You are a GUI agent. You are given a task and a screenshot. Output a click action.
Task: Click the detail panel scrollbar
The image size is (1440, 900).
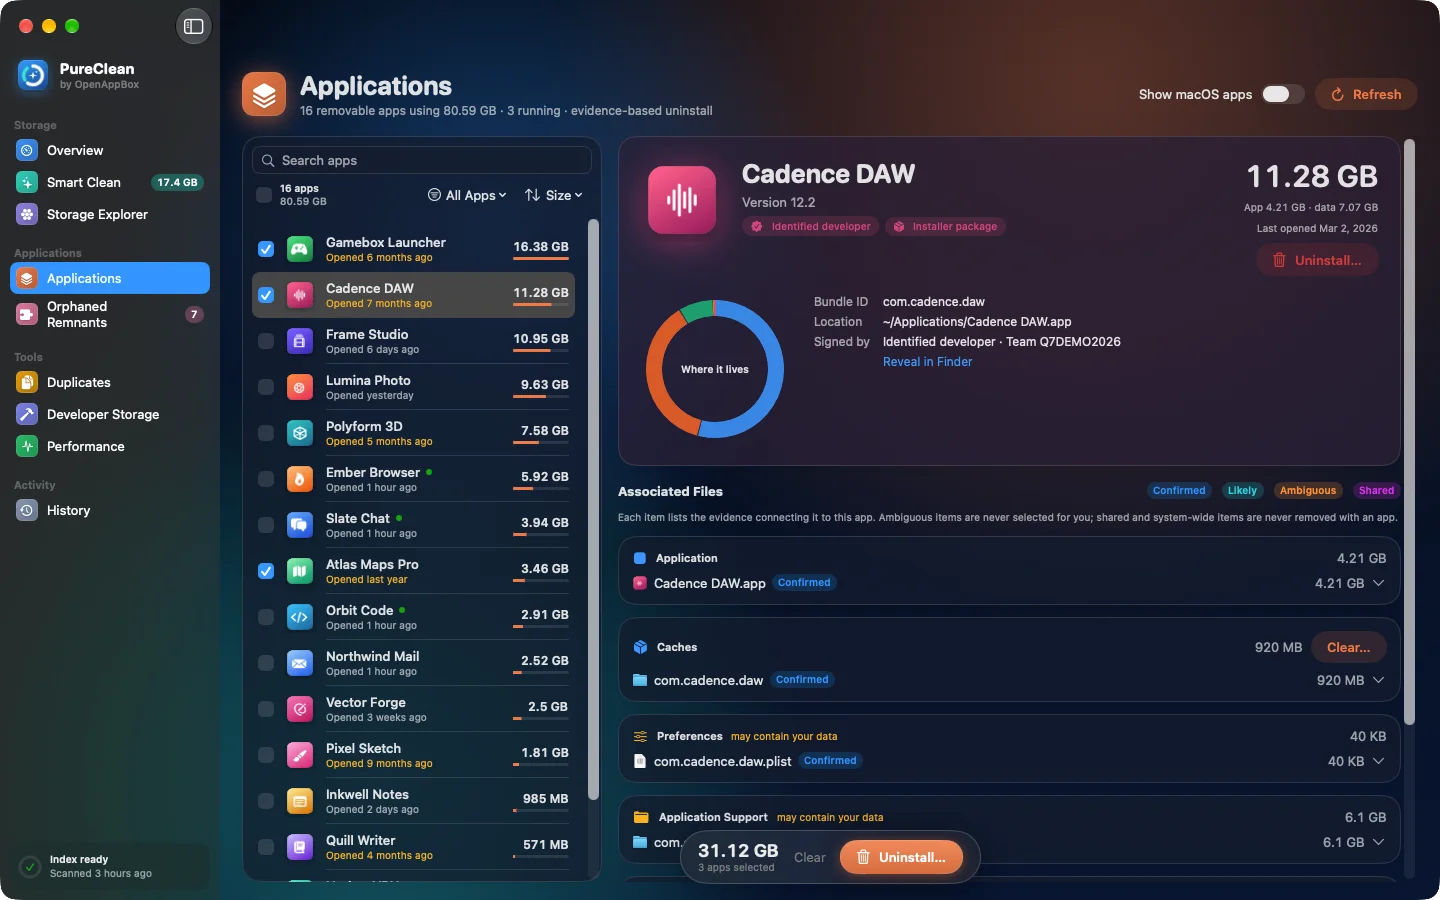(x=1409, y=431)
